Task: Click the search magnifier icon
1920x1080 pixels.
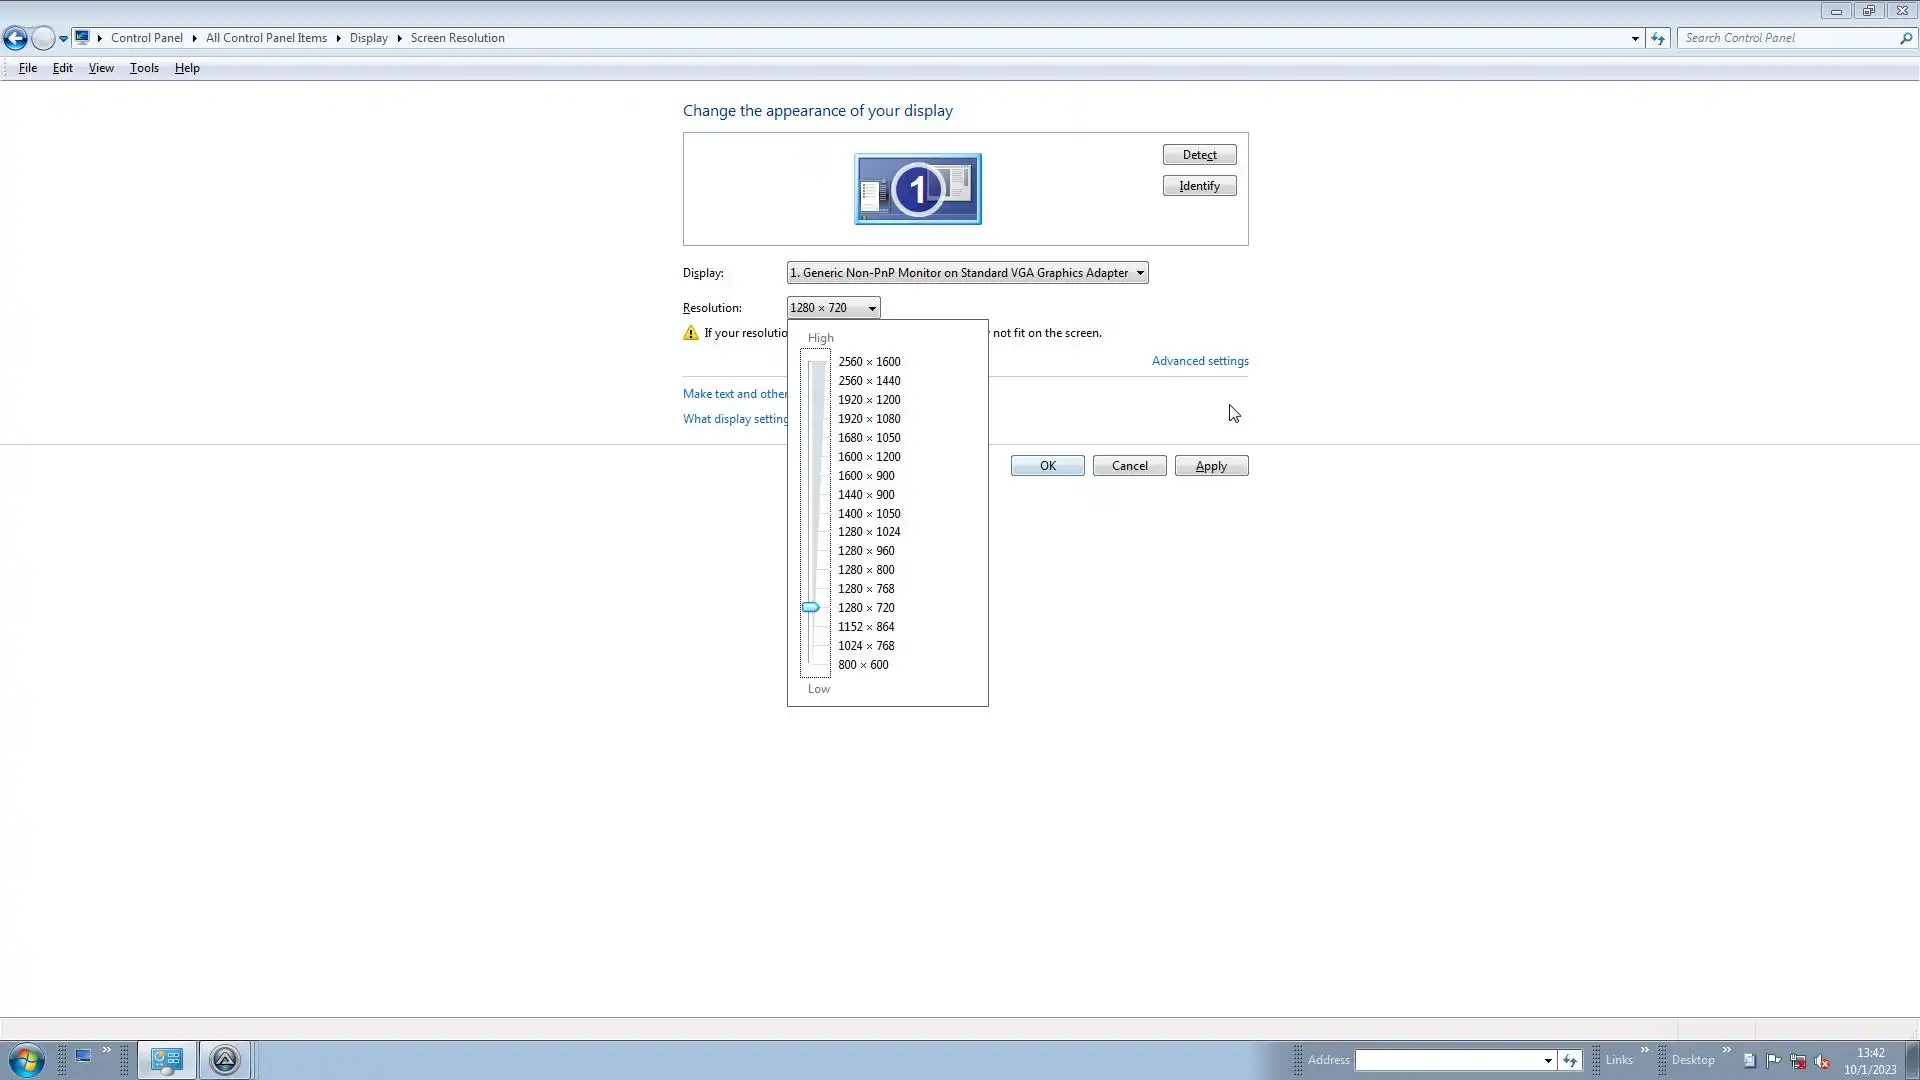Action: pos(1905,38)
